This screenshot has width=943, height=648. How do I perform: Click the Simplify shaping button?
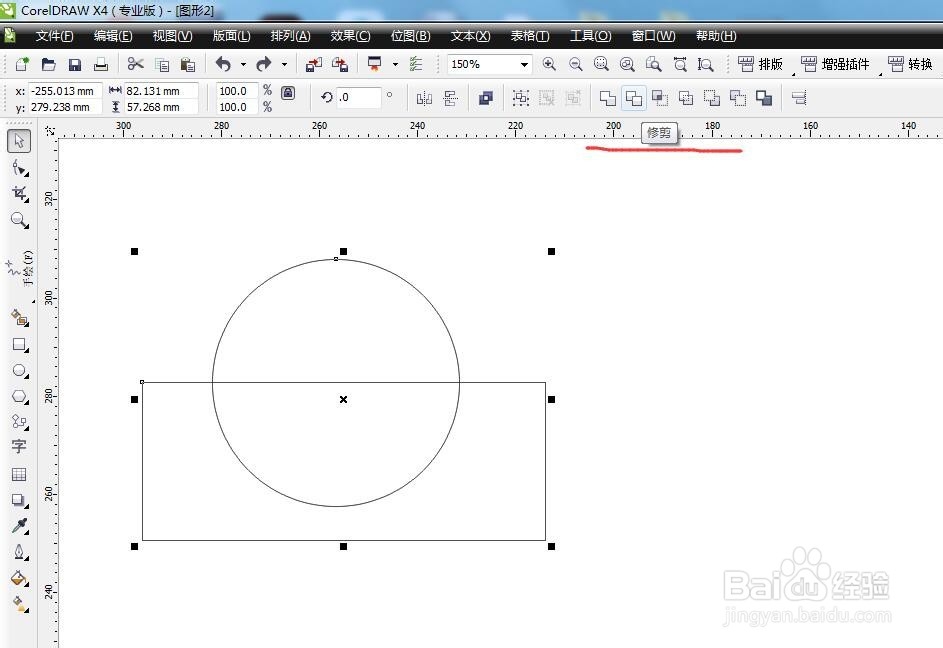(x=686, y=97)
